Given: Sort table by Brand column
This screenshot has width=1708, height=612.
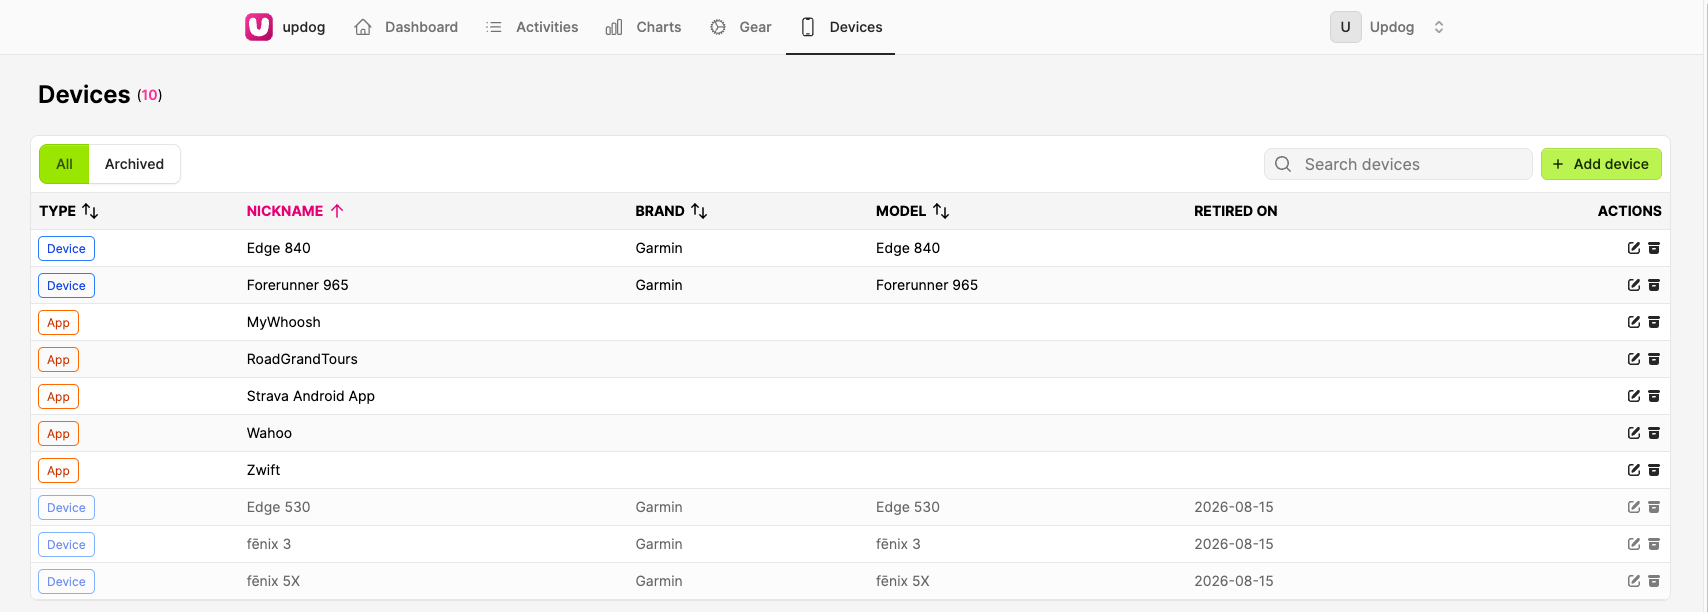Looking at the screenshot, I should coord(671,211).
